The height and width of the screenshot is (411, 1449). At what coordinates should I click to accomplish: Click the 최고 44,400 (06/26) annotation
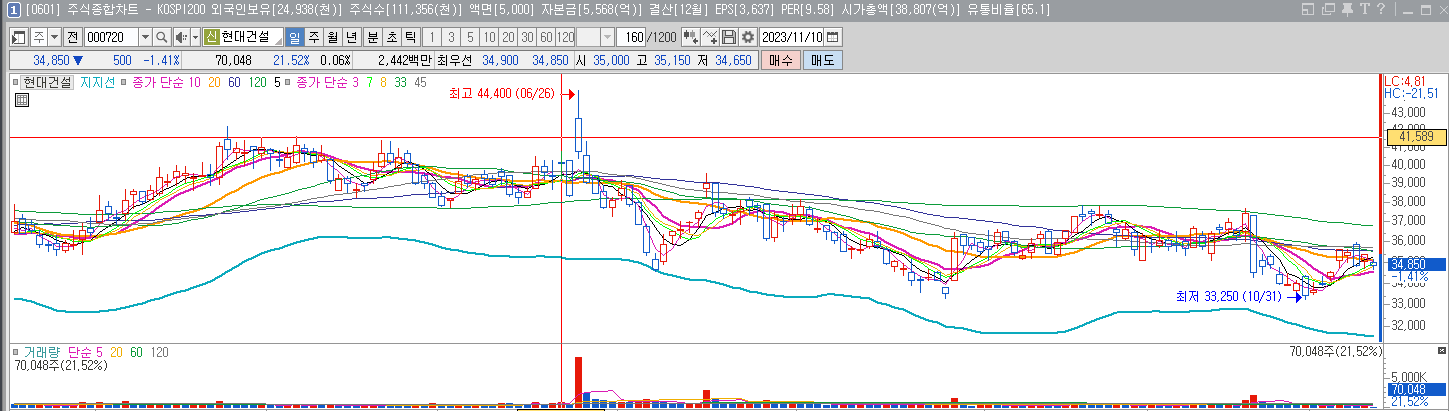502,95
